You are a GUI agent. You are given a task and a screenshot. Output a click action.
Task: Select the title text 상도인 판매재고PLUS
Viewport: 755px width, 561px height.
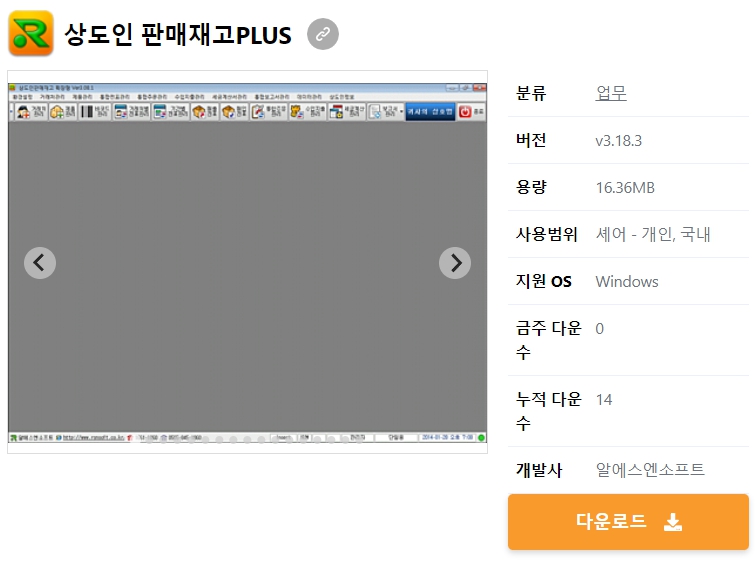point(178,34)
